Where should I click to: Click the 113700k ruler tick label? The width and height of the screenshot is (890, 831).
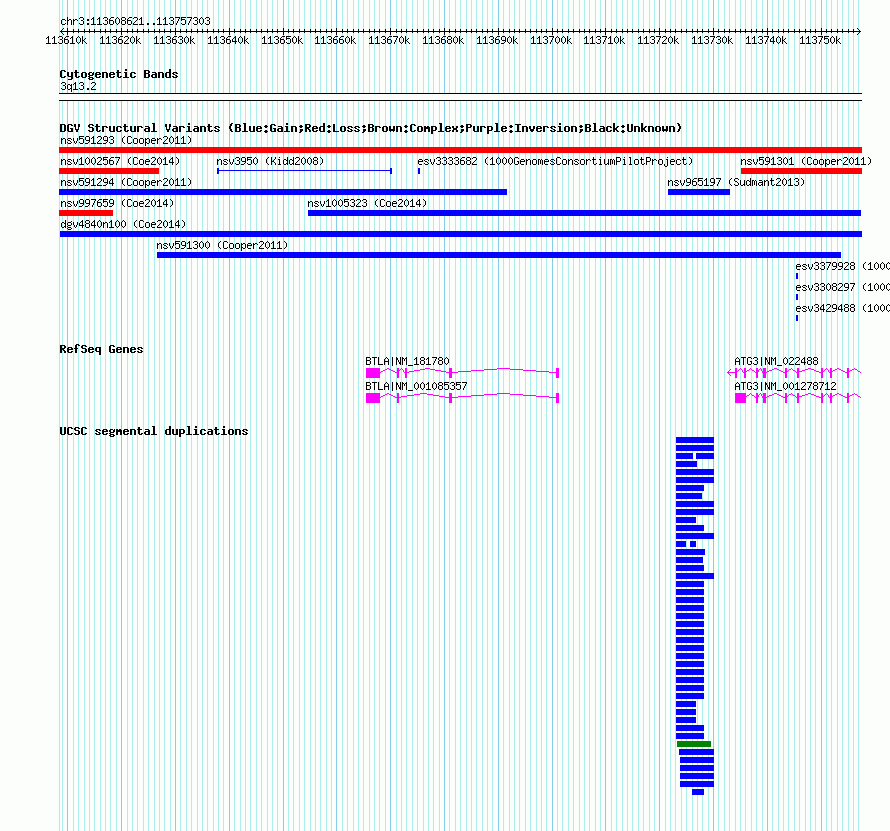pos(551,40)
